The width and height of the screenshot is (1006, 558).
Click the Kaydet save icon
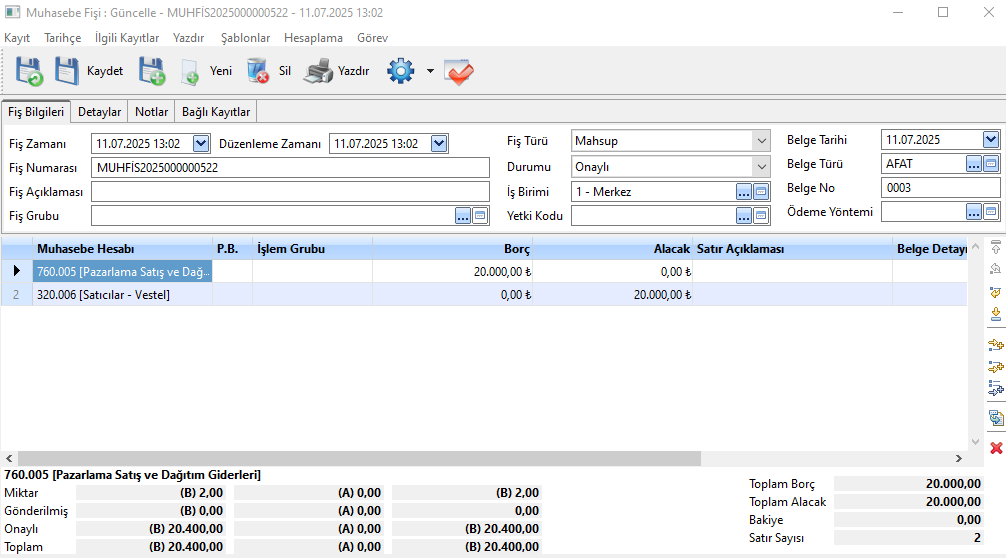tap(67, 71)
